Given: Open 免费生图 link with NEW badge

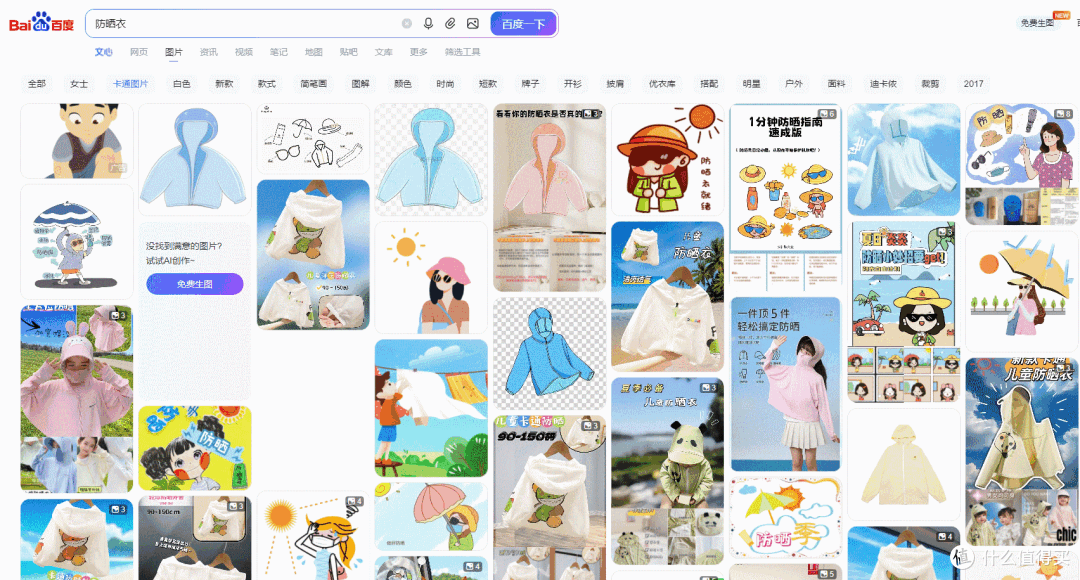Looking at the screenshot, I should click(x=1037, y=23).
